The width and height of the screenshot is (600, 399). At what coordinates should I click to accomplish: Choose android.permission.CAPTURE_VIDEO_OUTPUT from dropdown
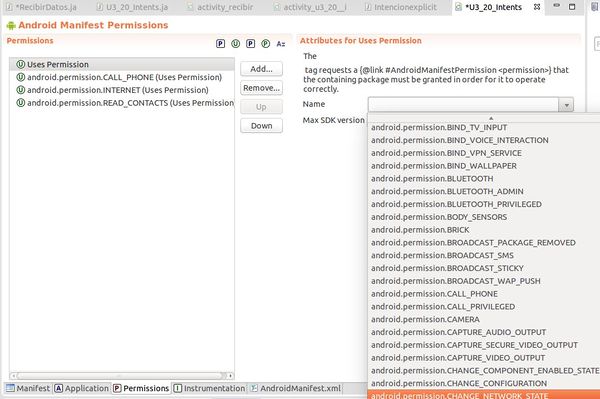tap(484, 358)
